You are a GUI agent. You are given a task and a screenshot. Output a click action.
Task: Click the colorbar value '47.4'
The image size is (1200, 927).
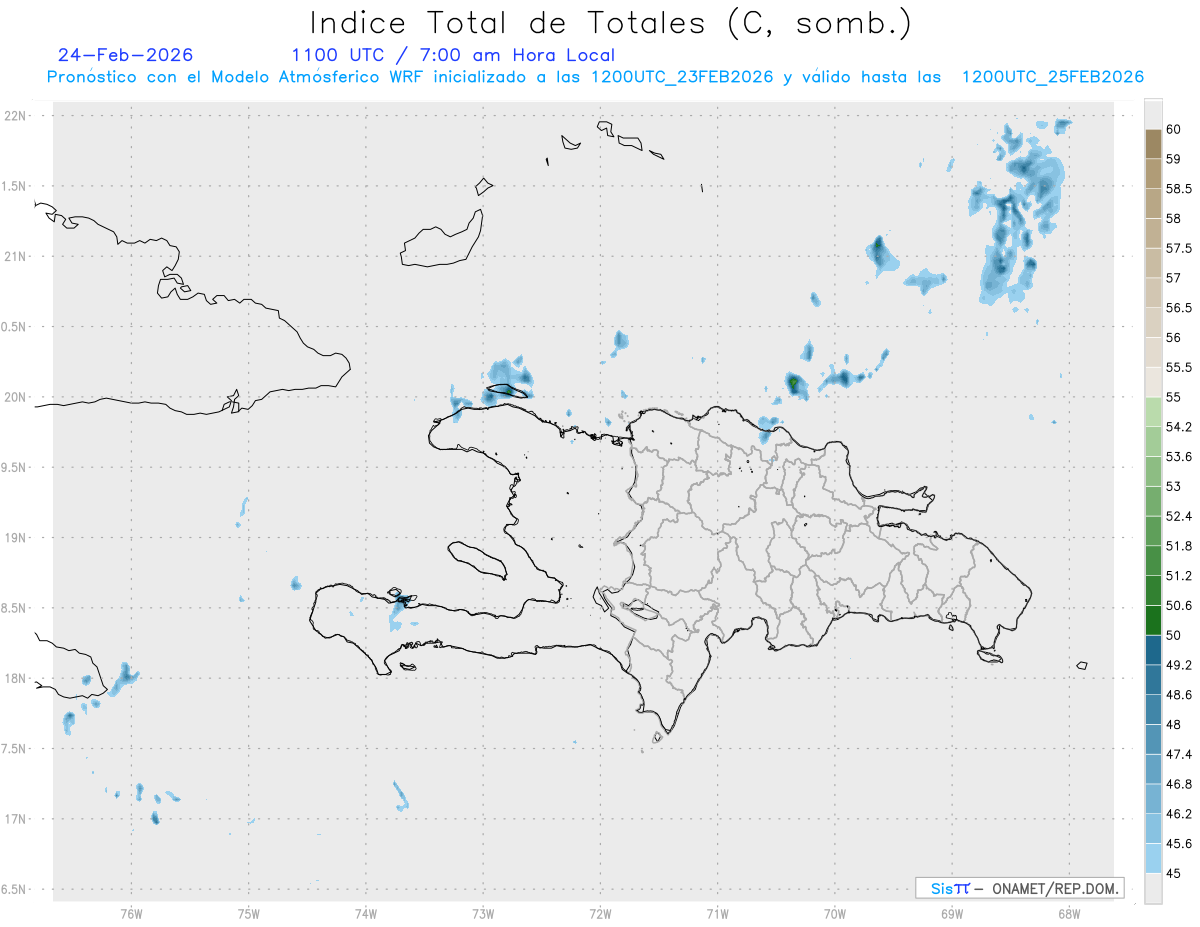[x=1178, y=754]
